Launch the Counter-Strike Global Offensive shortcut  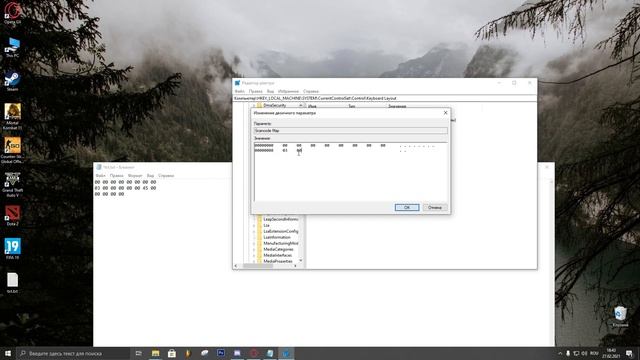(13, 150)
